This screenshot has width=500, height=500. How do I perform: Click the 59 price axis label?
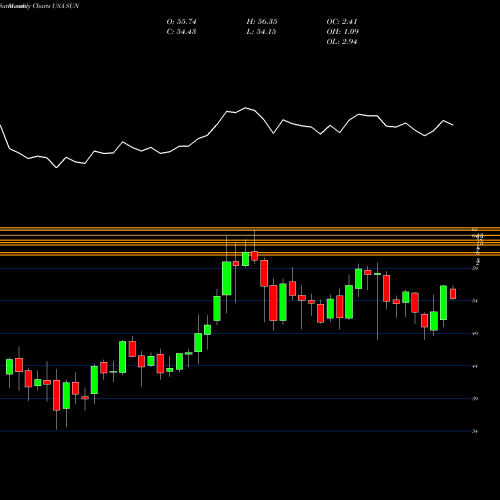point(475,268)
